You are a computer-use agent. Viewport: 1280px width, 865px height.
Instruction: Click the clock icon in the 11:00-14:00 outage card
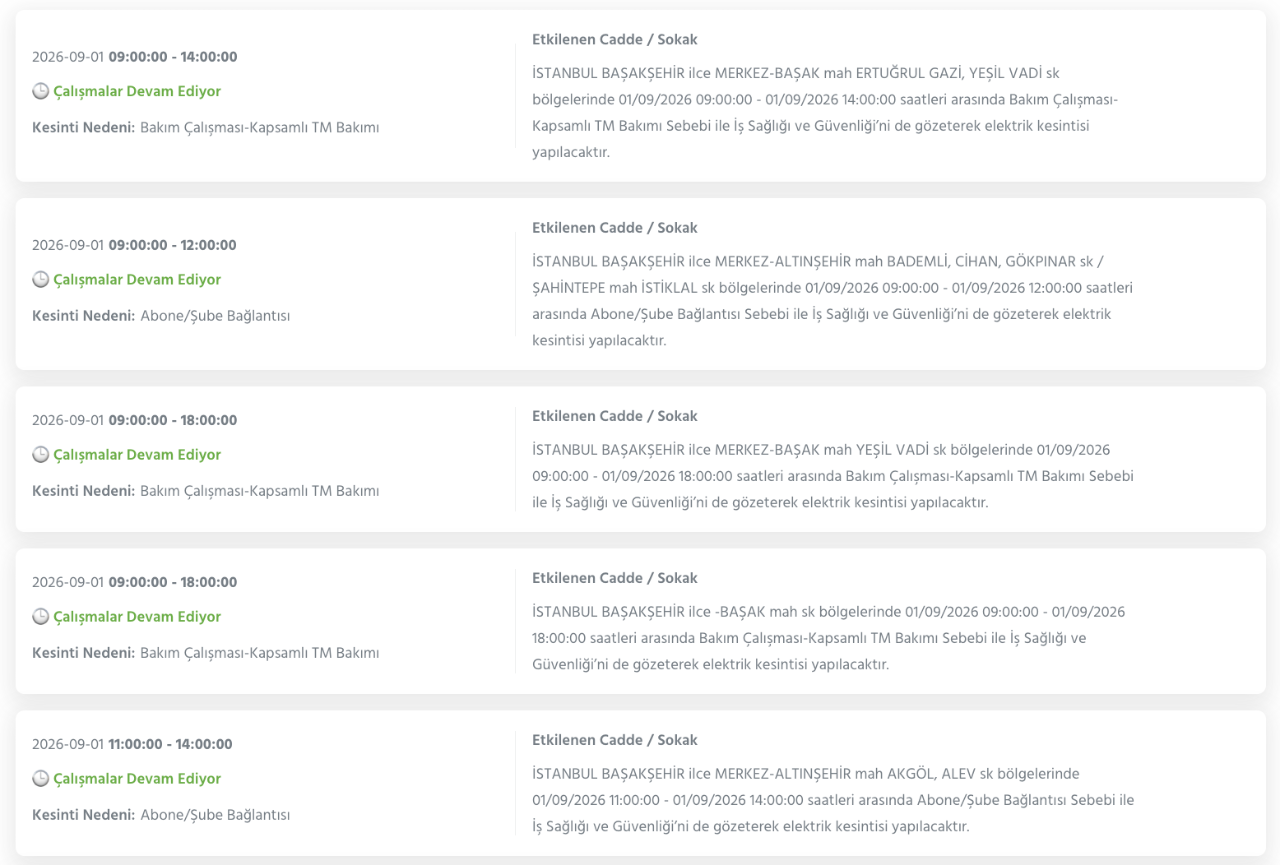[40, 779]
